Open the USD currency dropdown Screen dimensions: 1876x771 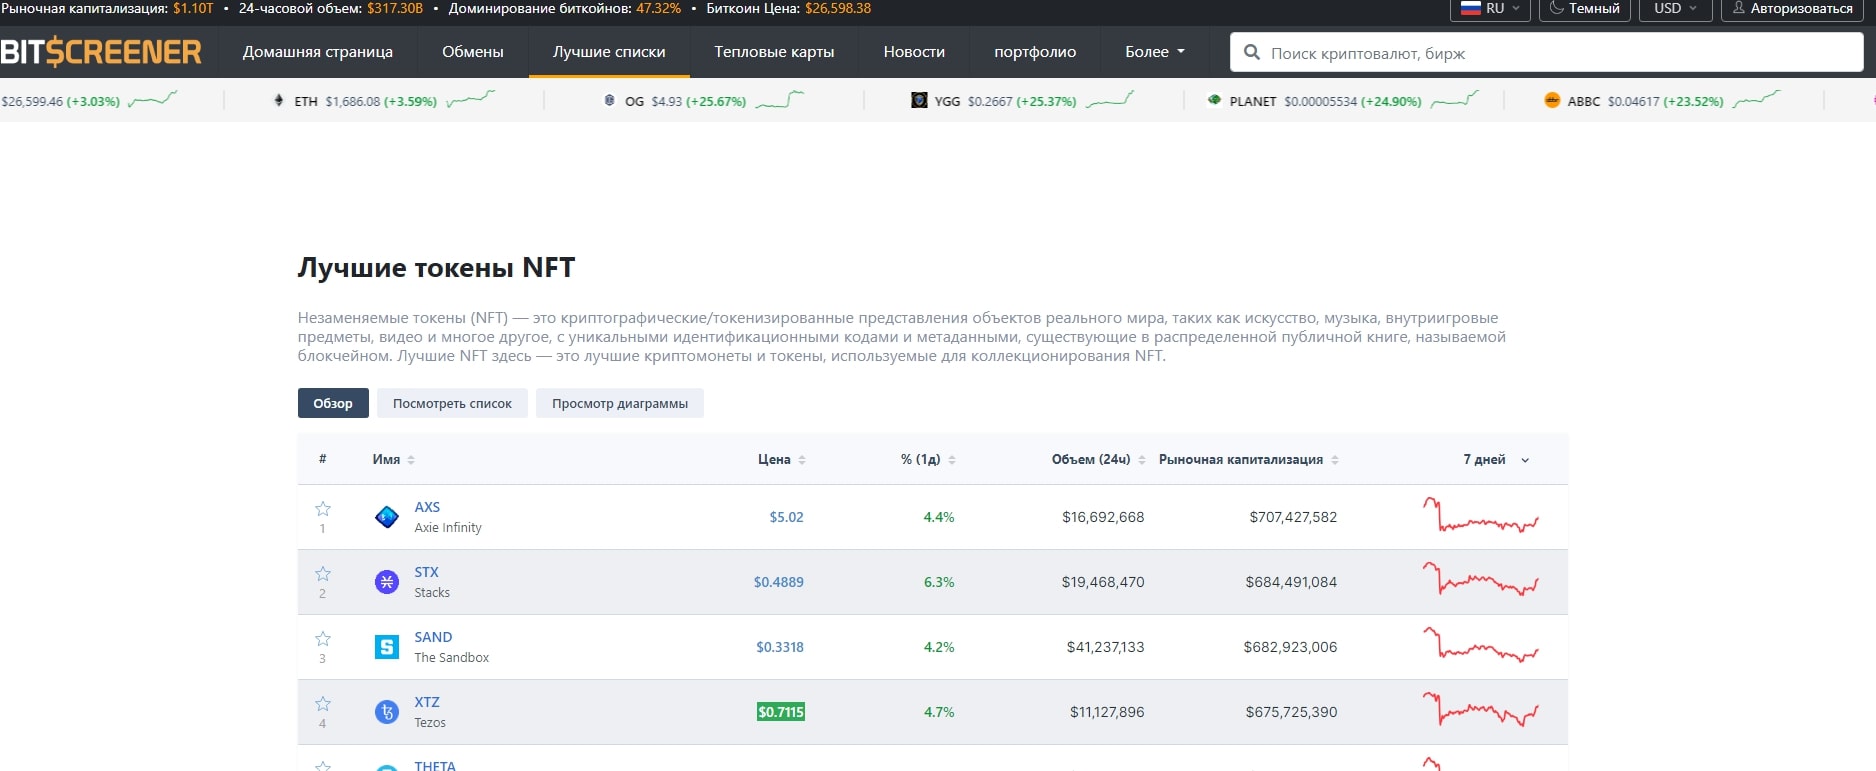[x=1675, y=9]
